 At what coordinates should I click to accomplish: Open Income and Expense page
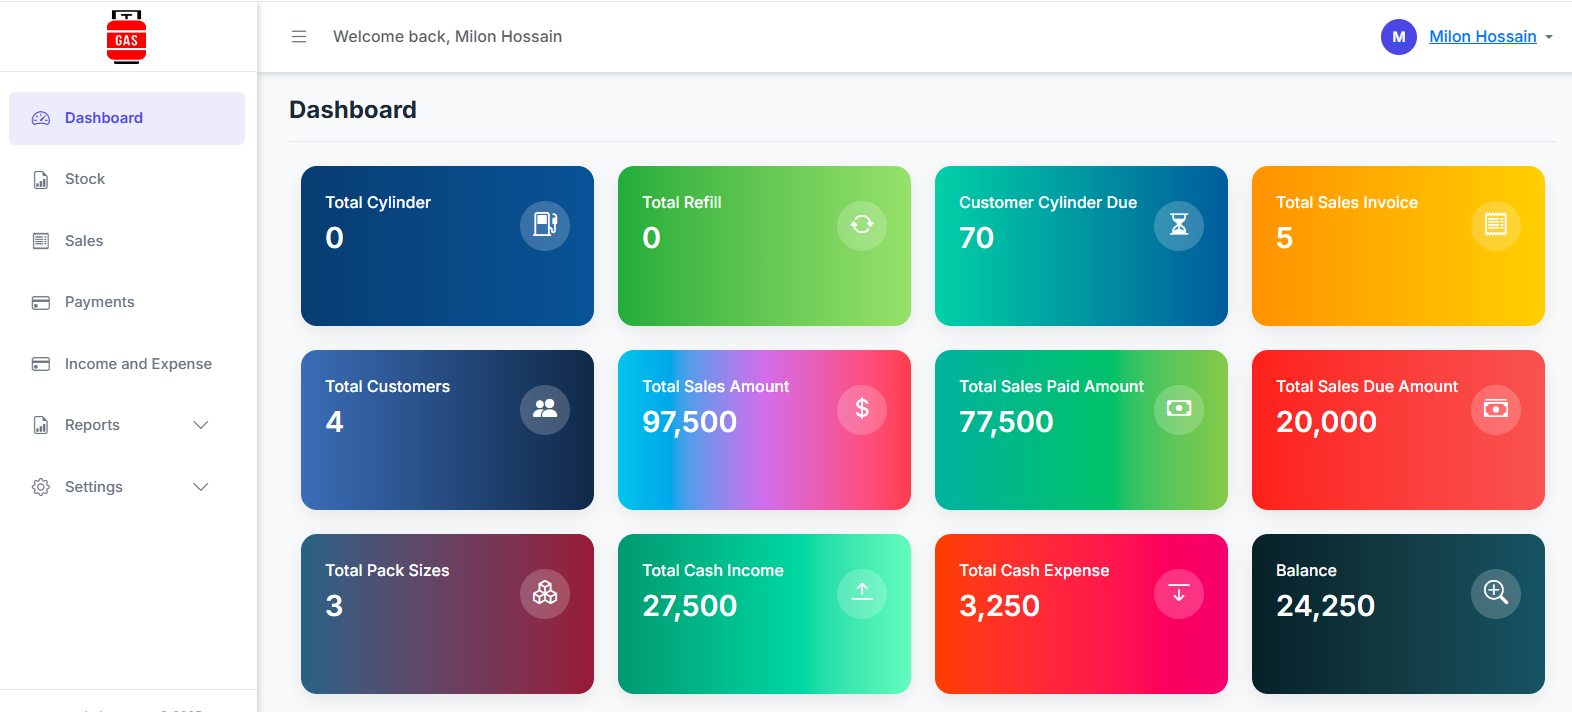coord(138,364)
